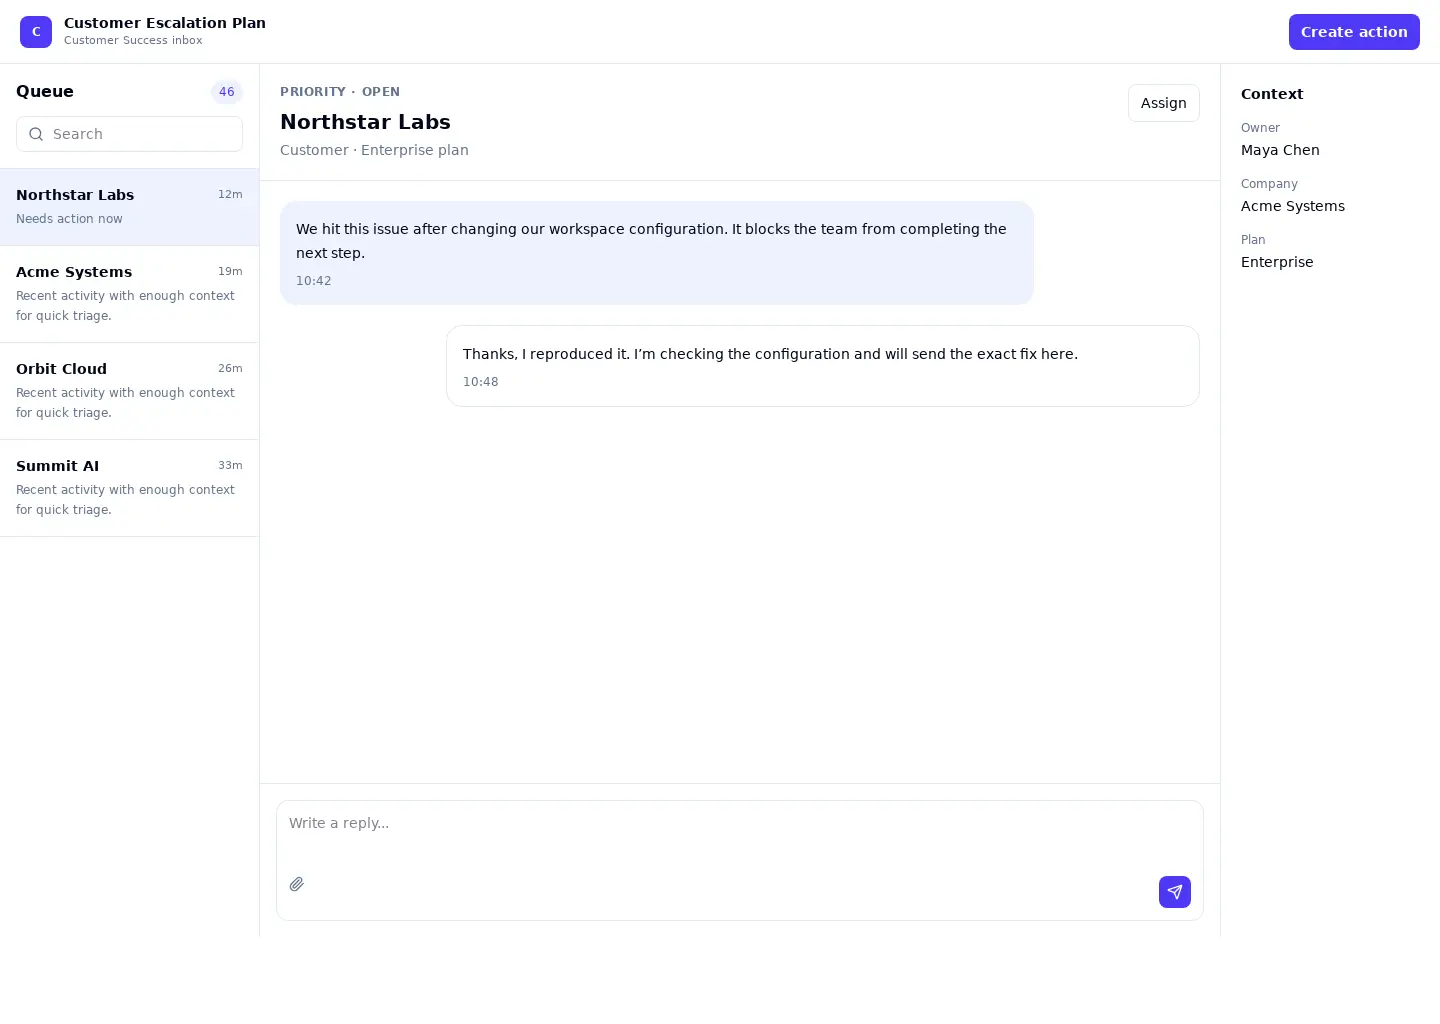Click the reply message starting with Thanks
Screen dimensions: 1440x1024
(823, 366)
